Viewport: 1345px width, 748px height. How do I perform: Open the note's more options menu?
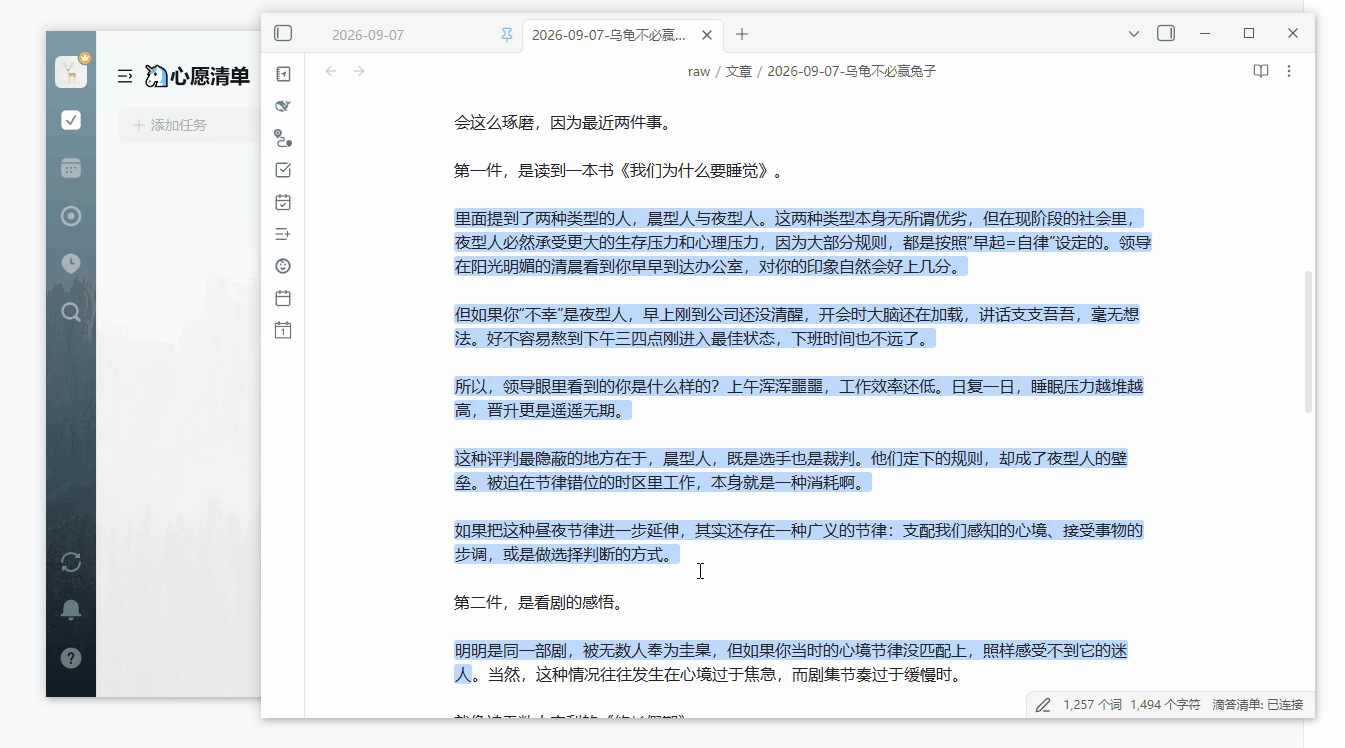pyautogui.click(x=1289, y=71)
